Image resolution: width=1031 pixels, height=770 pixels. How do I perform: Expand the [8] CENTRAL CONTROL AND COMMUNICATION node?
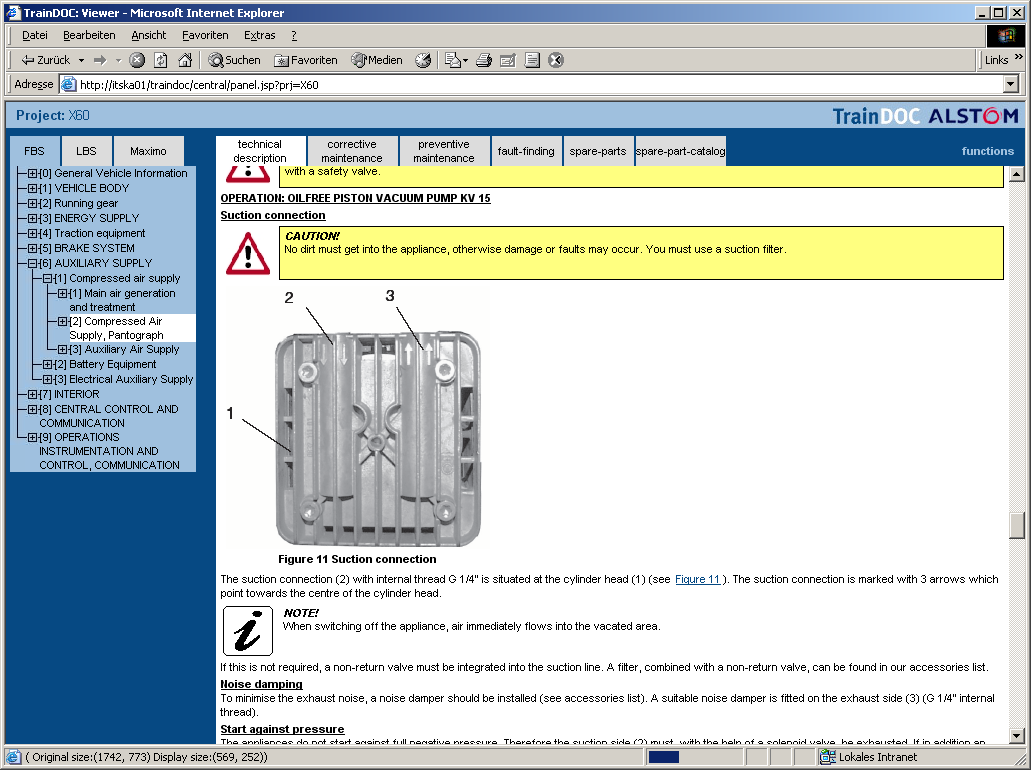[32, 409]
